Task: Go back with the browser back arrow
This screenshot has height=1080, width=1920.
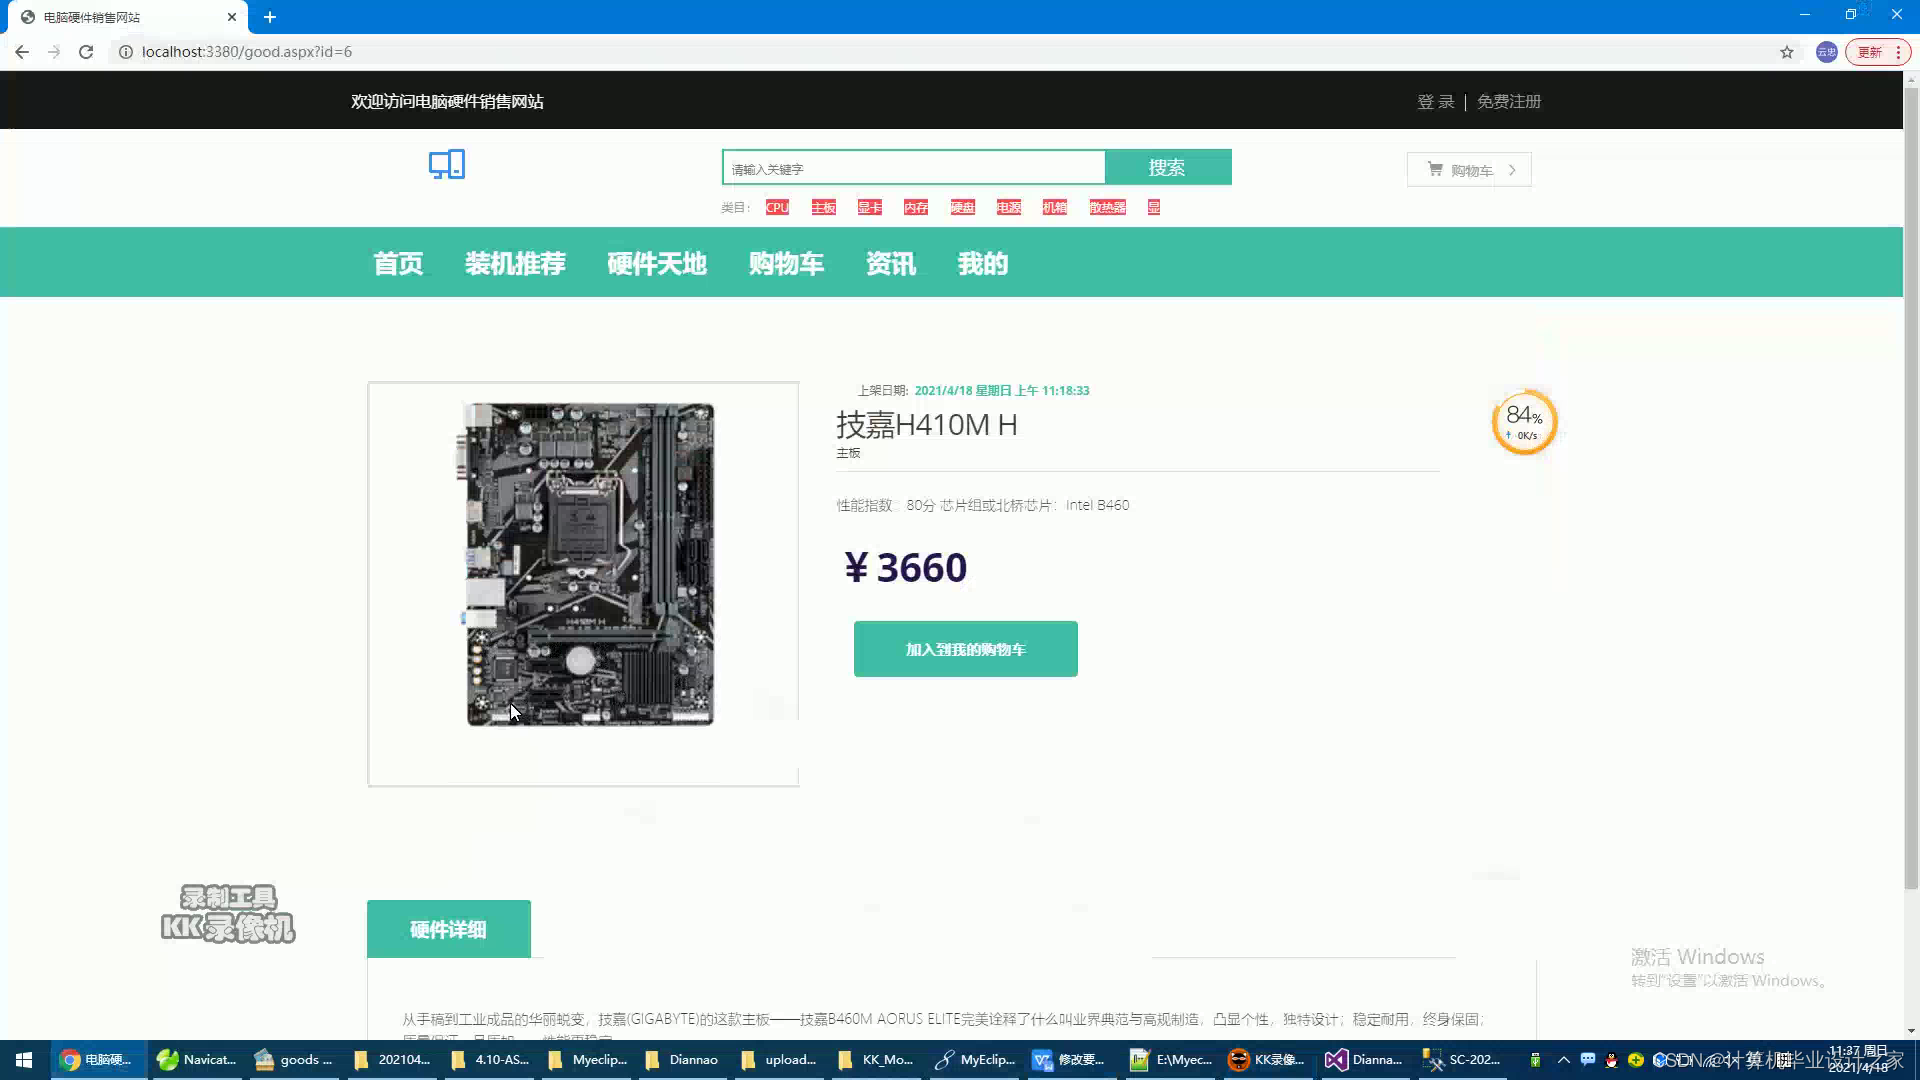Action: coord(22,52)
